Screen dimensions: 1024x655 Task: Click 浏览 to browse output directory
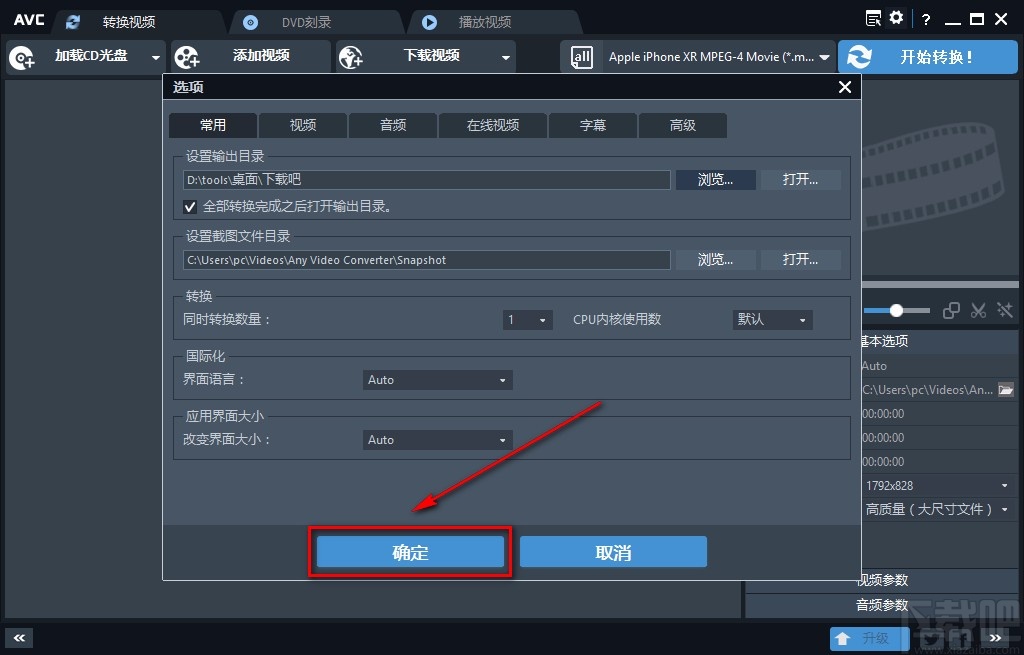click(716, 179)
